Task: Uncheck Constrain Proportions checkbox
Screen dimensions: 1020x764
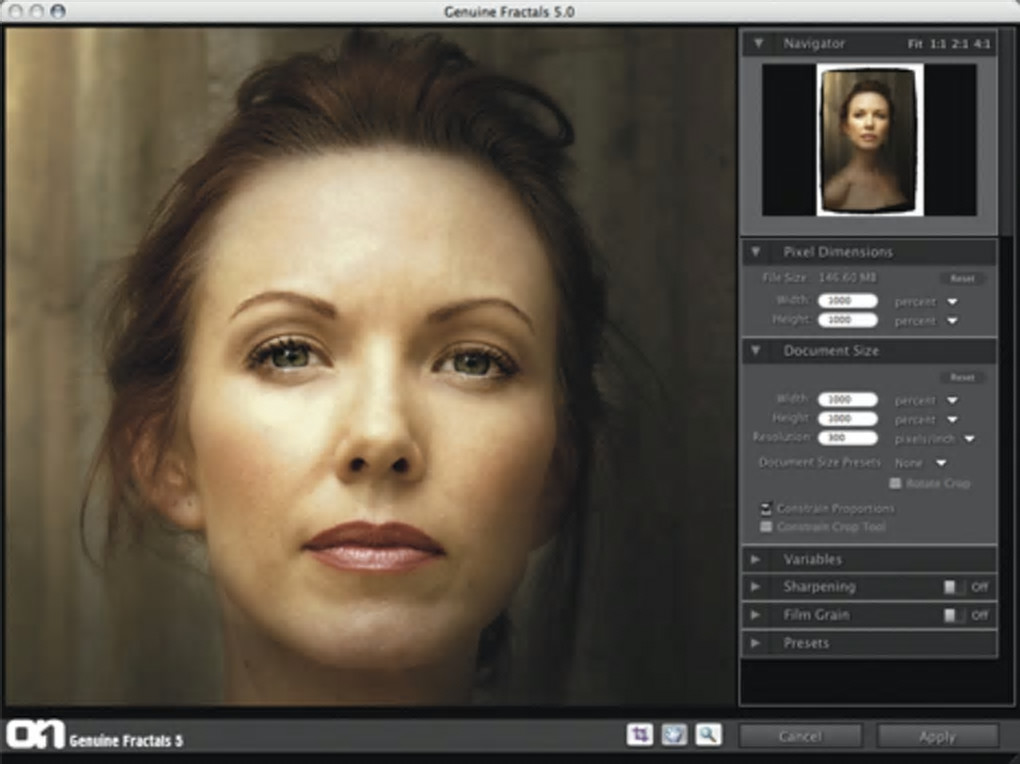Action: 767,508
